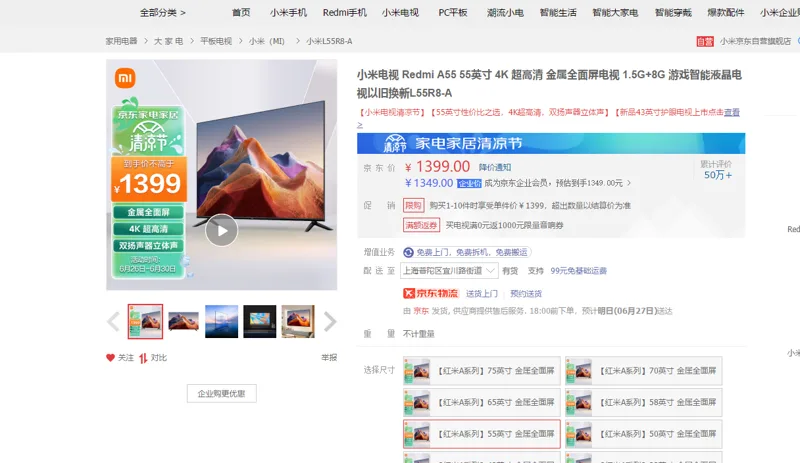Open 智能穿戴 nav item

[x=673, y=13]
